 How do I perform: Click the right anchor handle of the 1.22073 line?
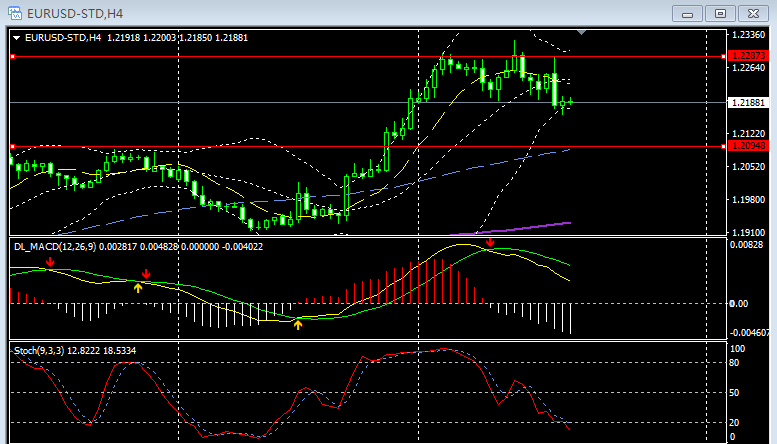(722, 57)
